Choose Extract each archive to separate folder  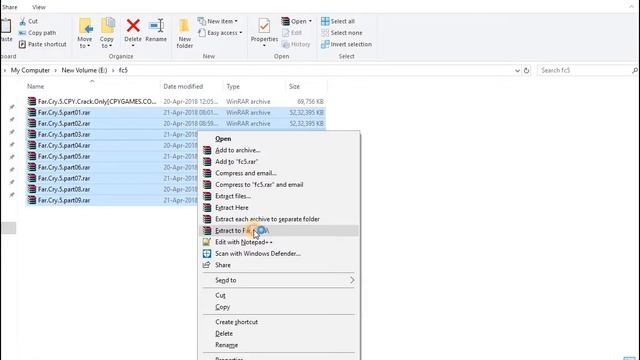(x=279, y=219)
